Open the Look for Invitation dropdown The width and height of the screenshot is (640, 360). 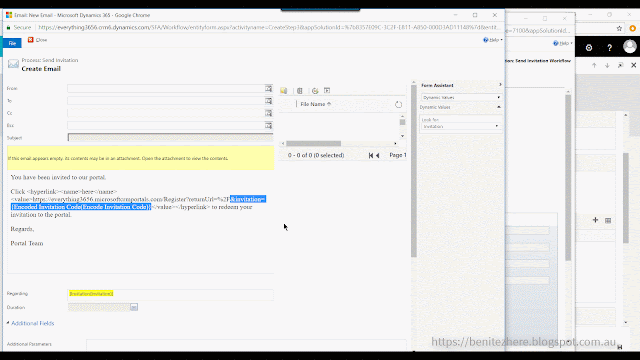coord(460,127)
